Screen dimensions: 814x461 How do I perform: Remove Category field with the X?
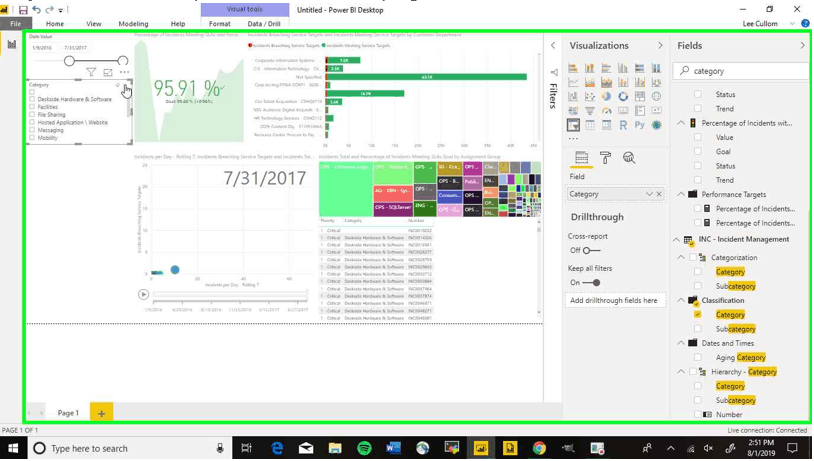pos(659,194)
